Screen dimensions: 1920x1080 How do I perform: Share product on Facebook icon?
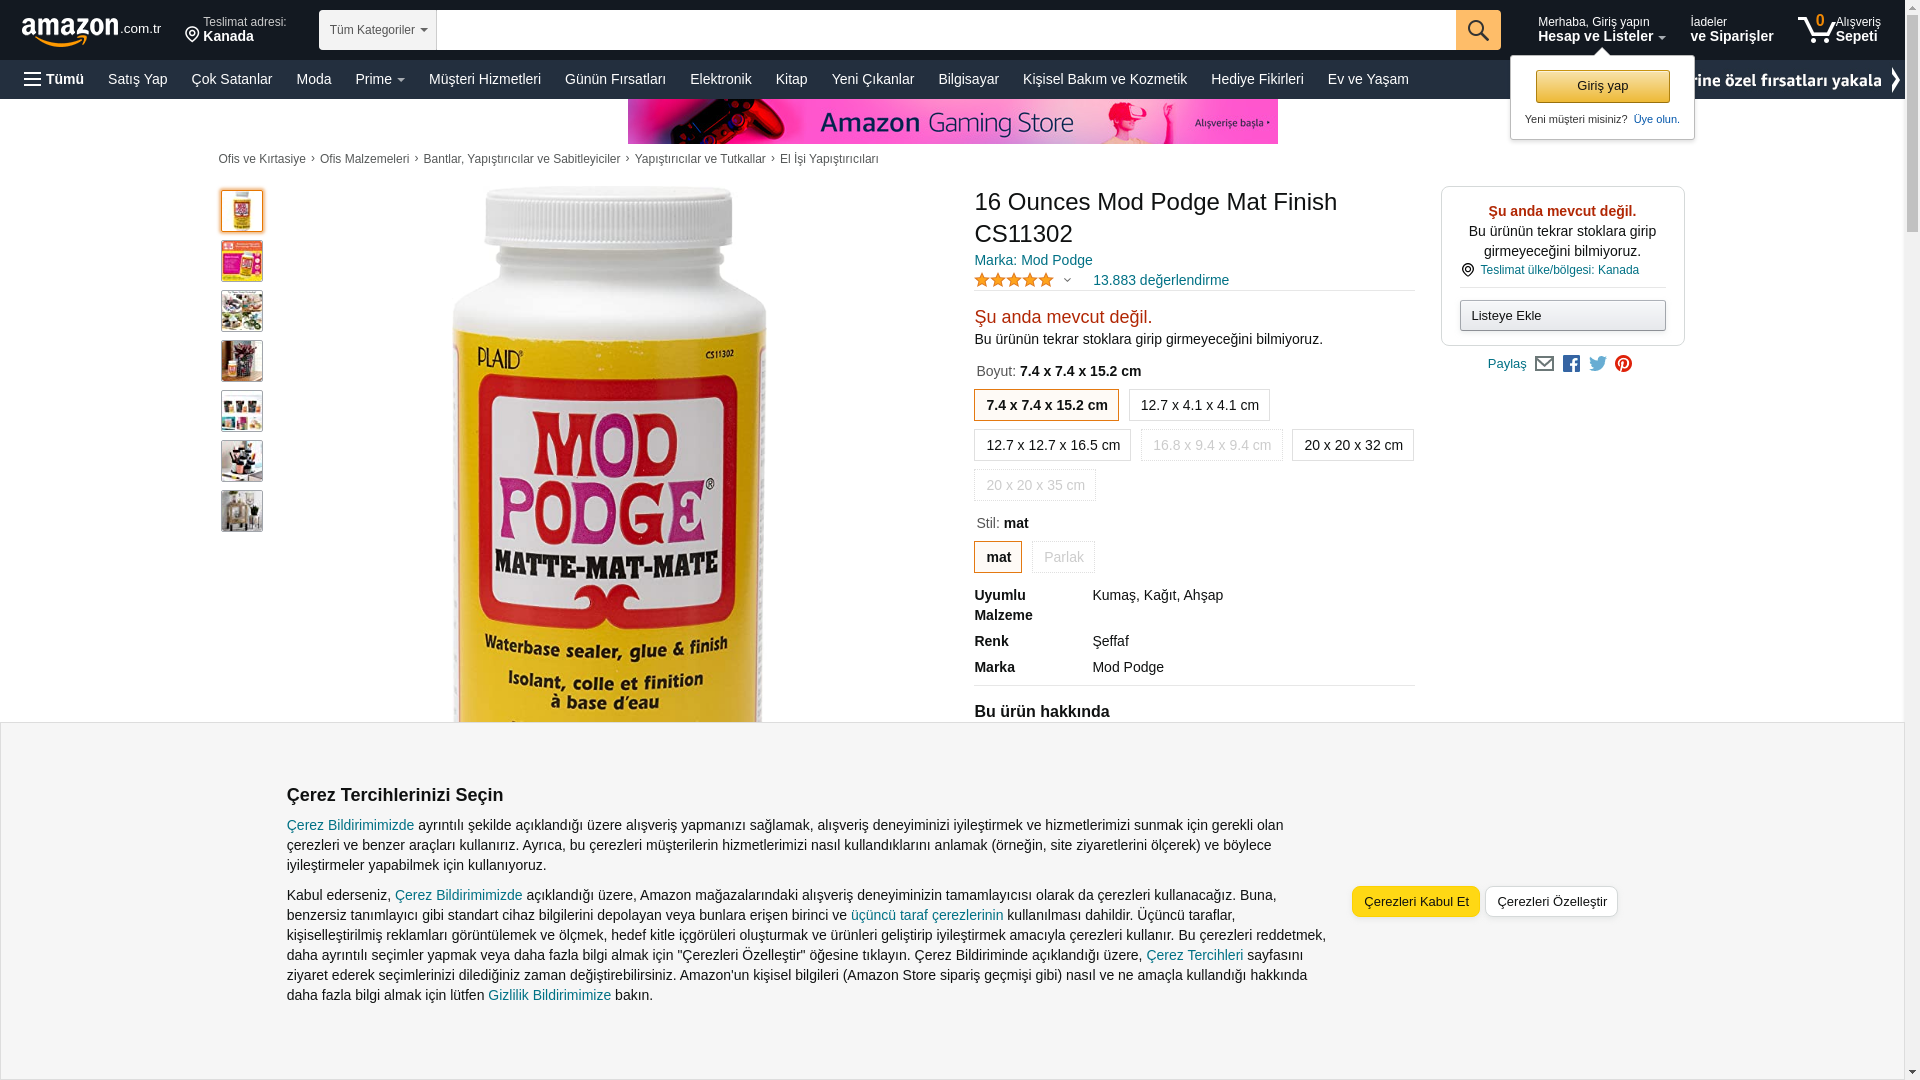click(1571, 364)
